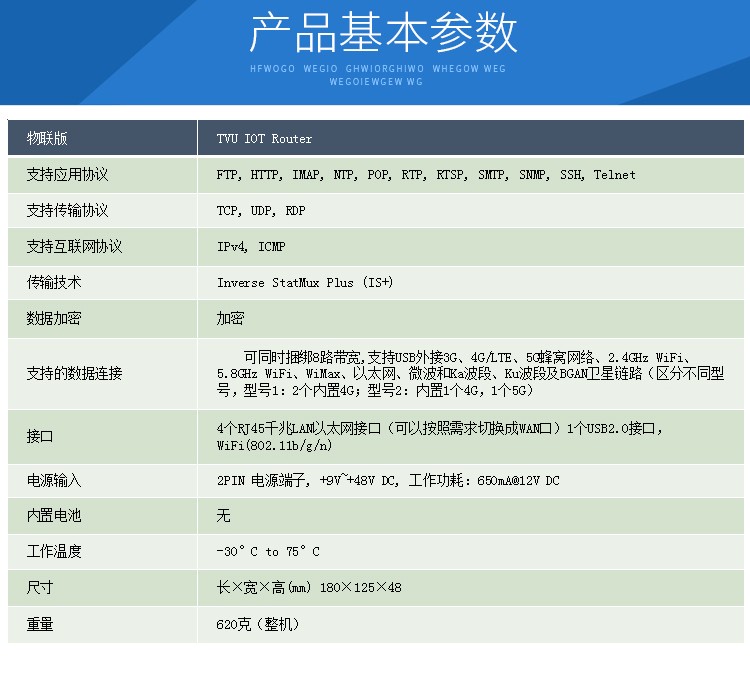Click the TCP, UDP, RDP value
This screenshot has width=750, height=680.
(x=260, y=211)
